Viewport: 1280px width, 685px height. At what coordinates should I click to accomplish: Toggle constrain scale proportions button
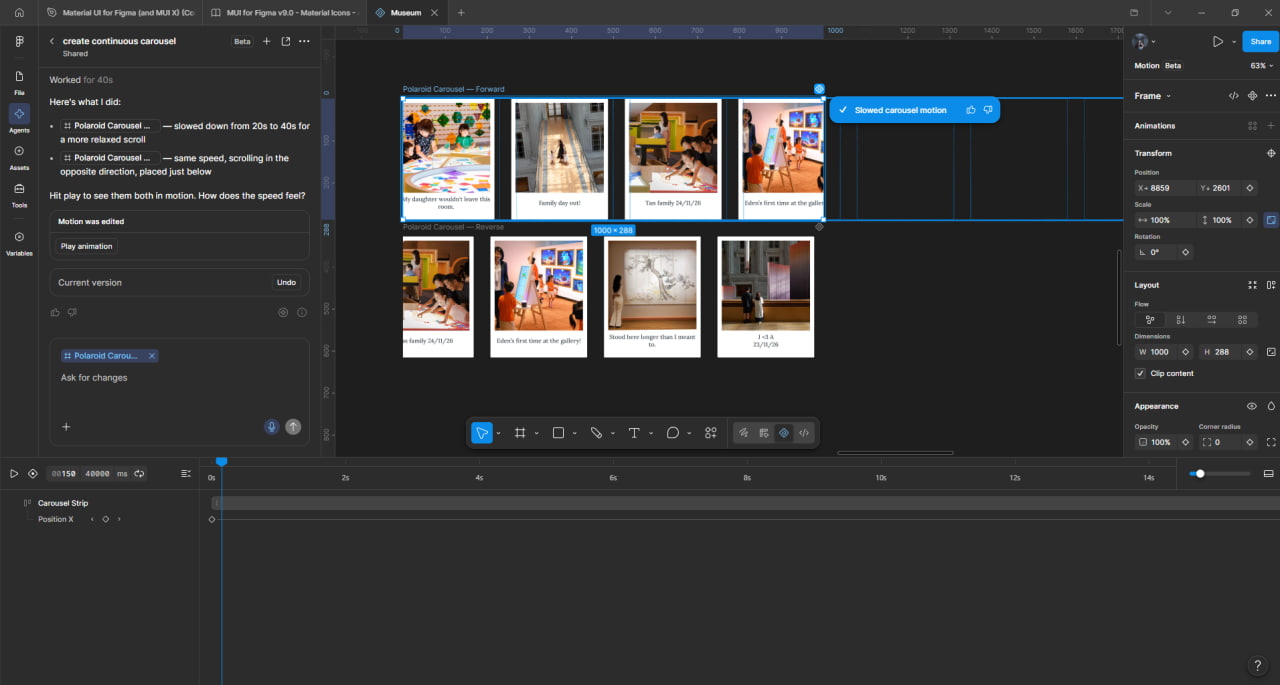tap(1271, 220)
